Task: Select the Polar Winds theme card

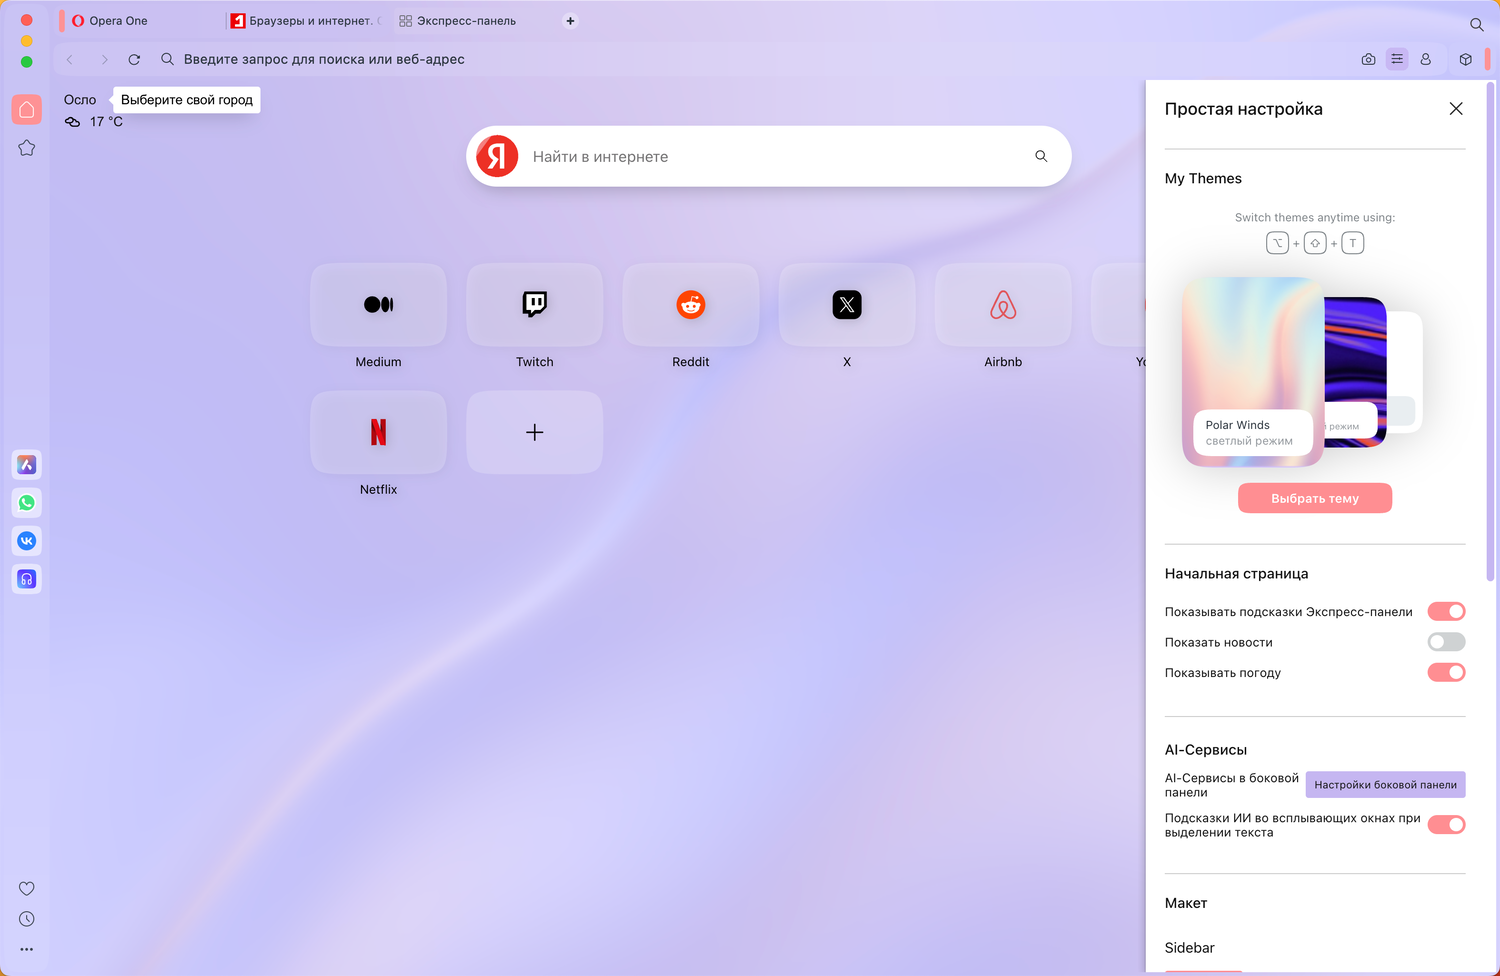Action: (x=1253, y=372)
